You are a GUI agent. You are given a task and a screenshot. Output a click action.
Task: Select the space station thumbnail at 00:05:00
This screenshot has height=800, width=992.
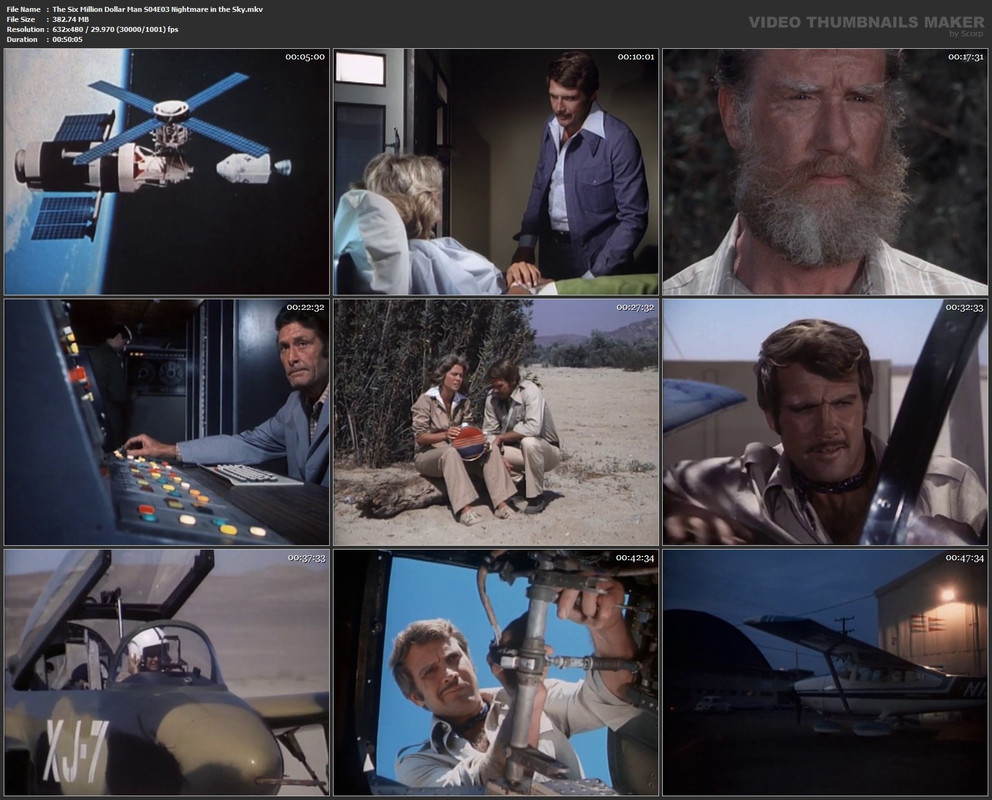click(166, 171)
